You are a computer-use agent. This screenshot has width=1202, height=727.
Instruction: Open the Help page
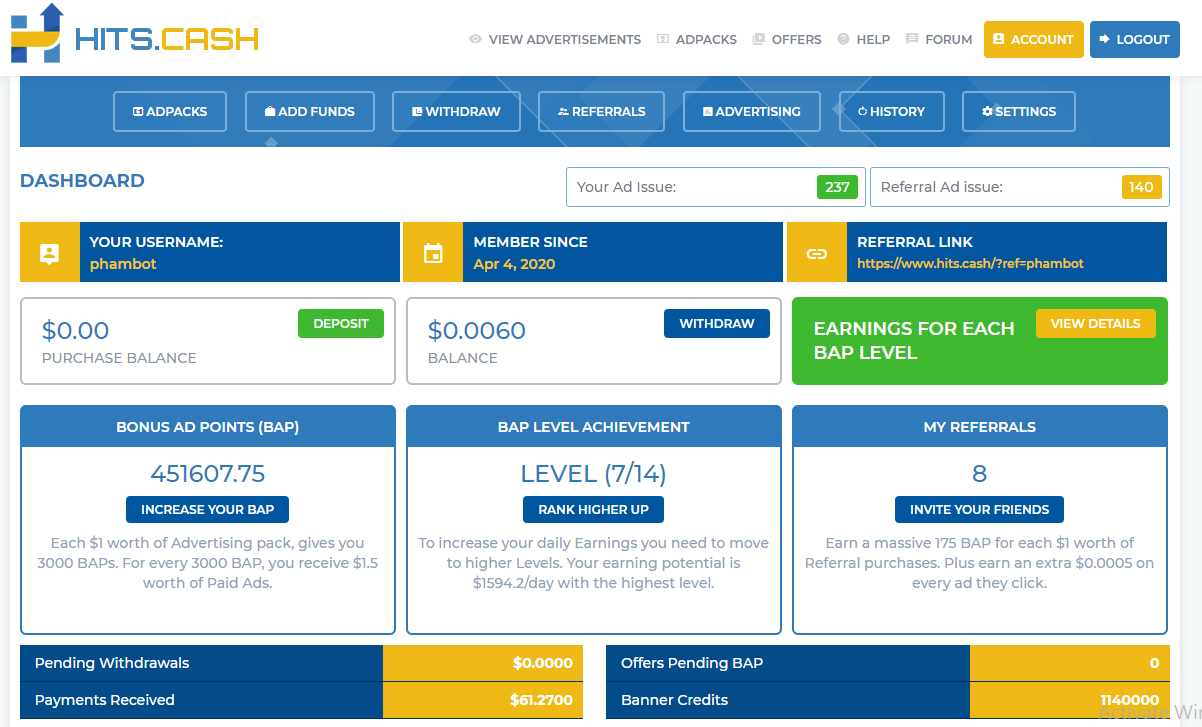873,40
